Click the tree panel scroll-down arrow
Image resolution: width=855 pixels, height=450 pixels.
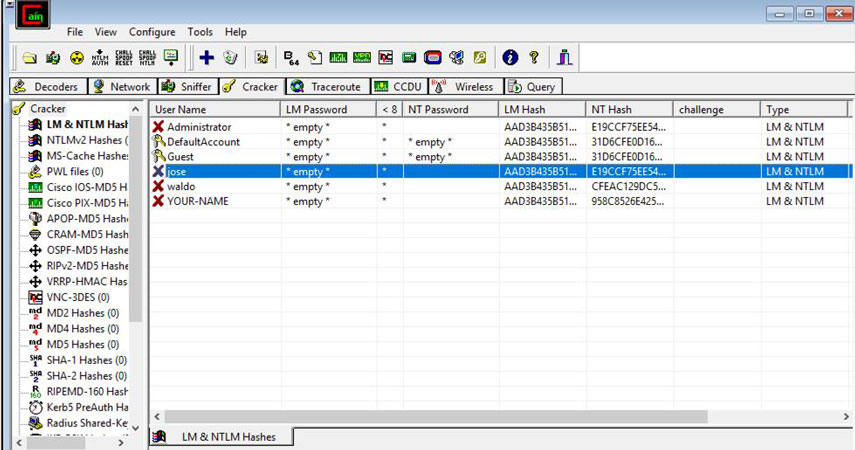pyautogui.click(x=136, y=429)
